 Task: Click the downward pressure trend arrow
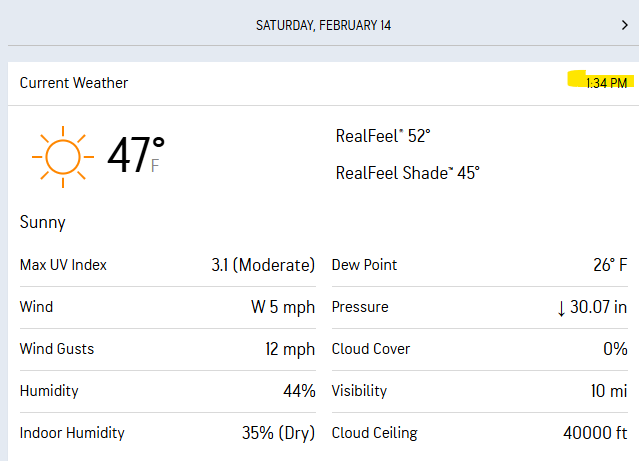point(561,308)
